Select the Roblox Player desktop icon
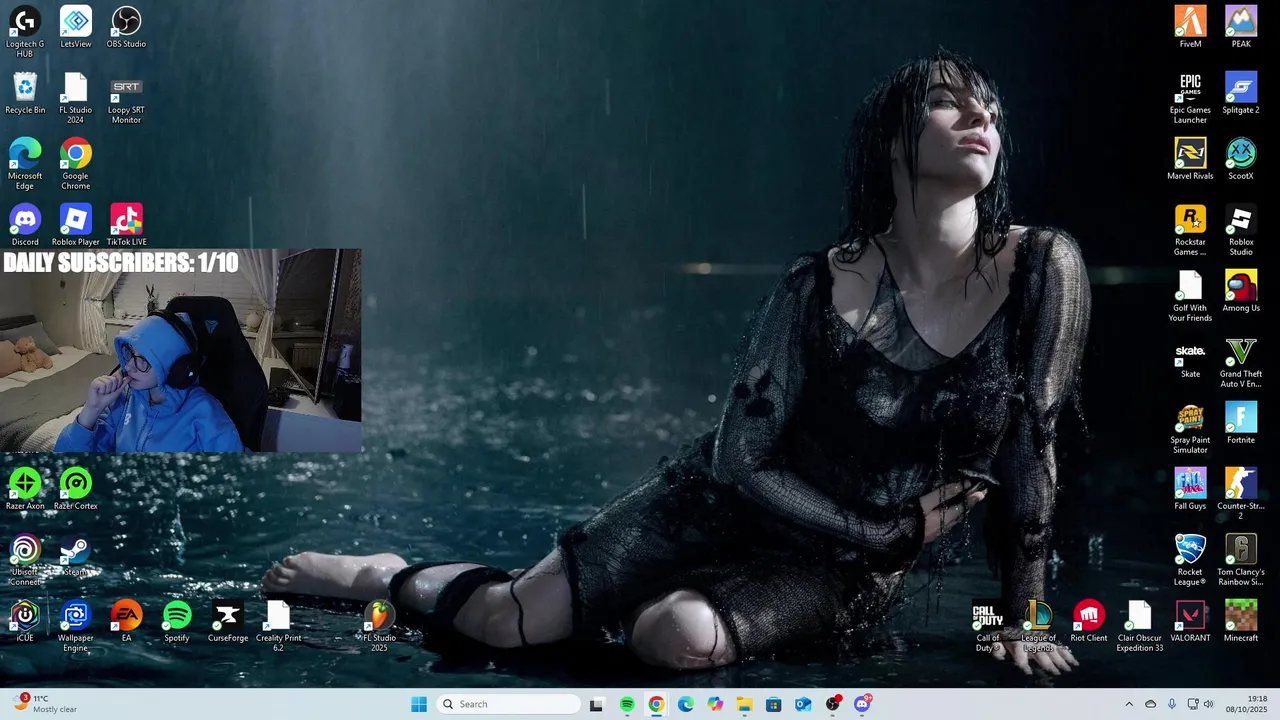This screenshot has width=1280, height=720. [76, 225]
